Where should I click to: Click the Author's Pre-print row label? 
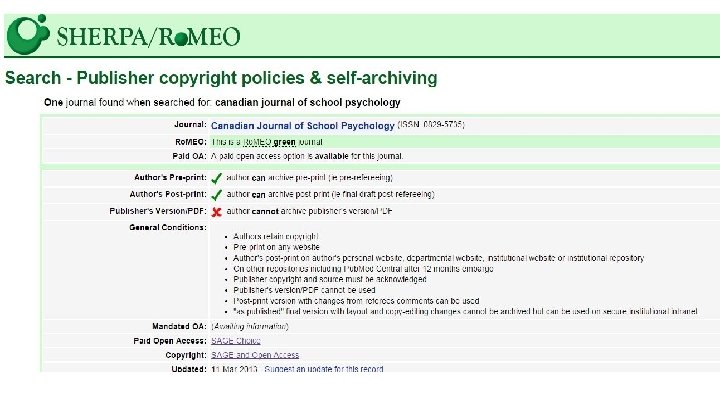click(168, 177)
